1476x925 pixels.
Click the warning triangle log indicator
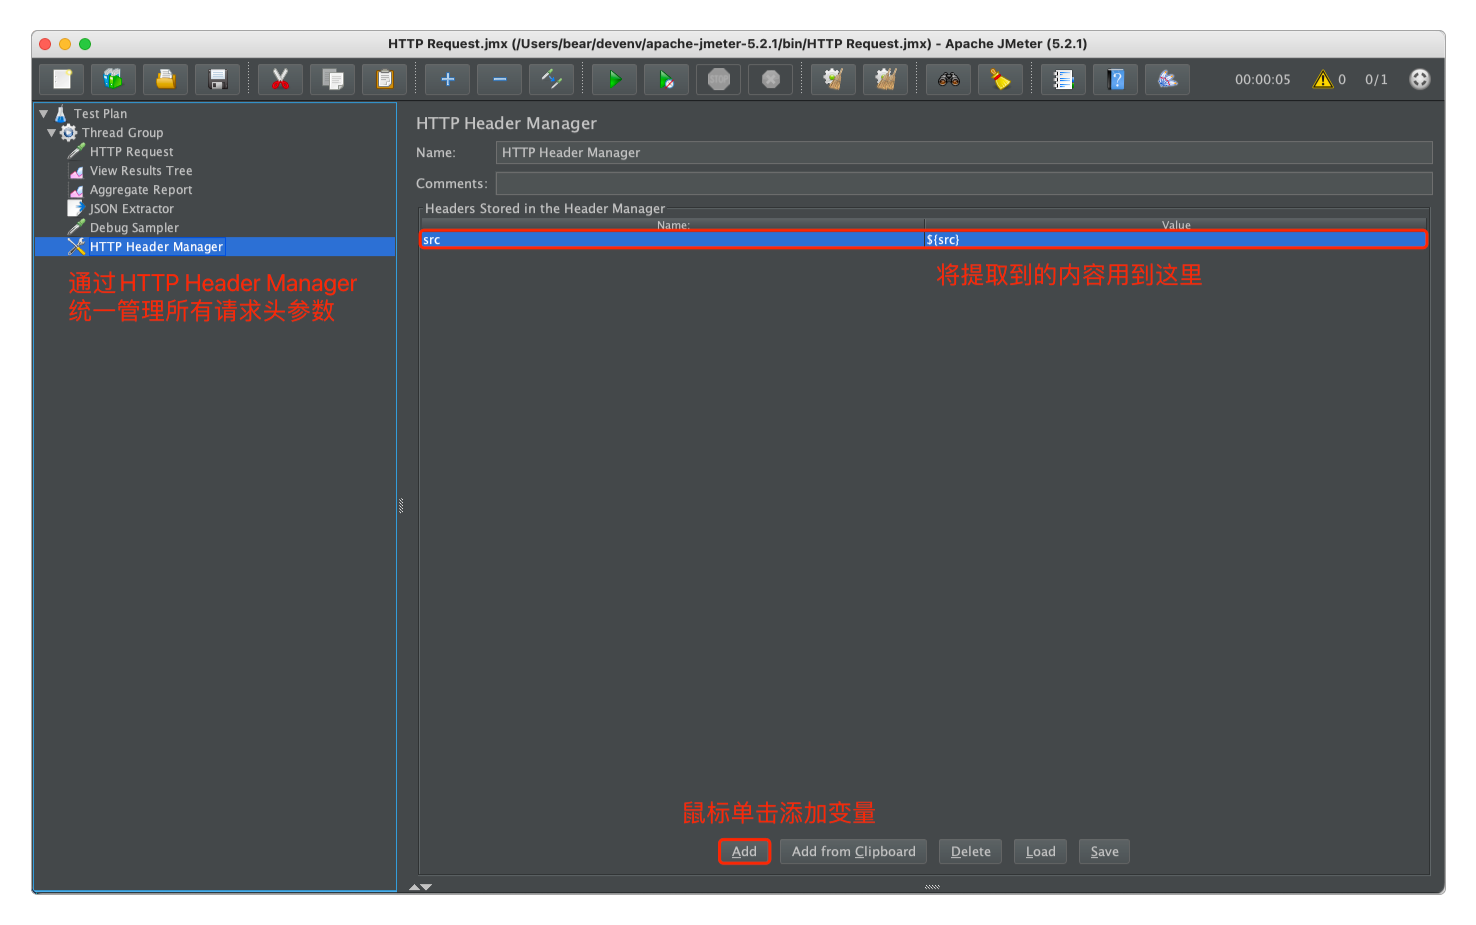coord(1323,79)
